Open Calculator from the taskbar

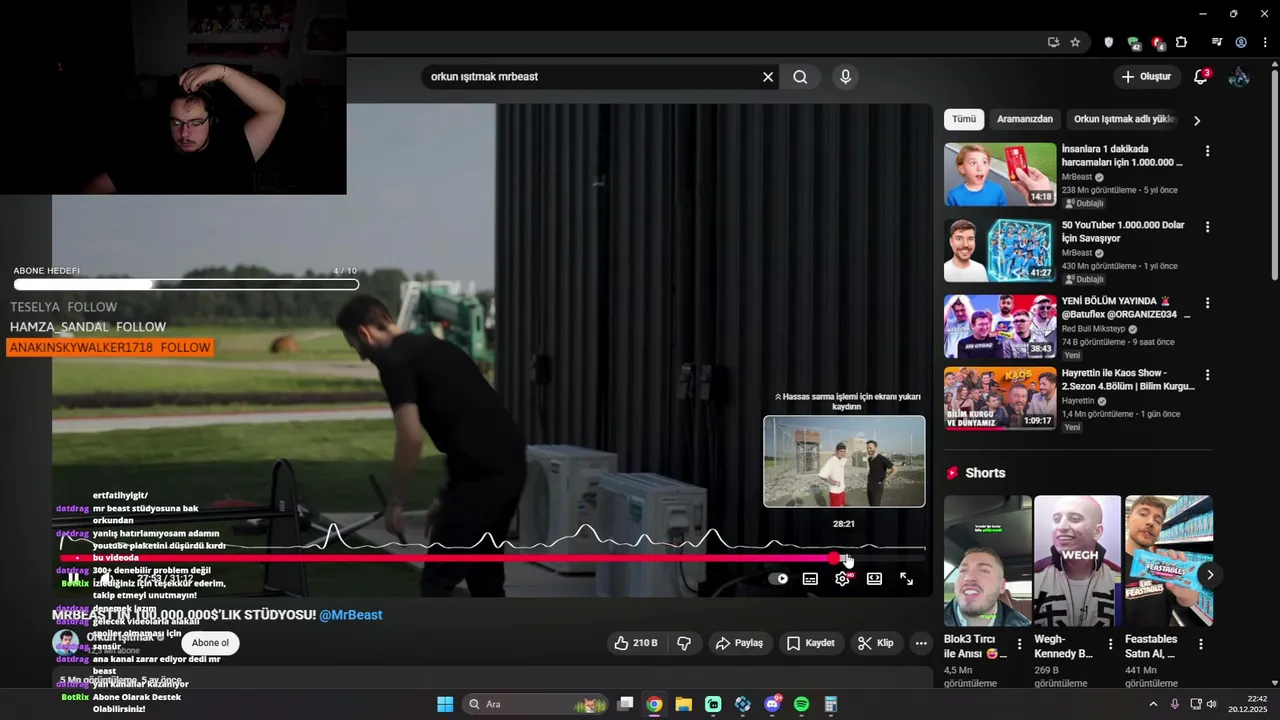pos(831,704)
